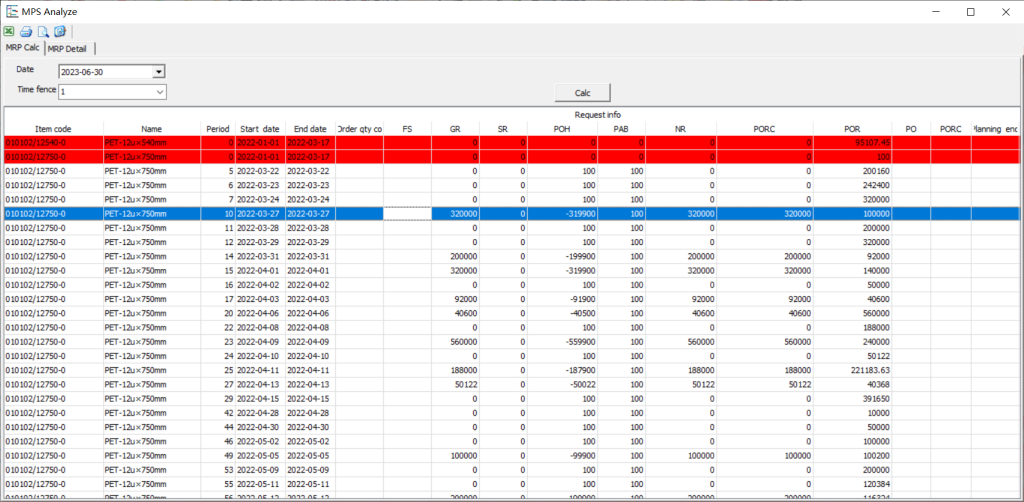
Task: Click the refresh icon in toolbar
Action: click(60, 32)
